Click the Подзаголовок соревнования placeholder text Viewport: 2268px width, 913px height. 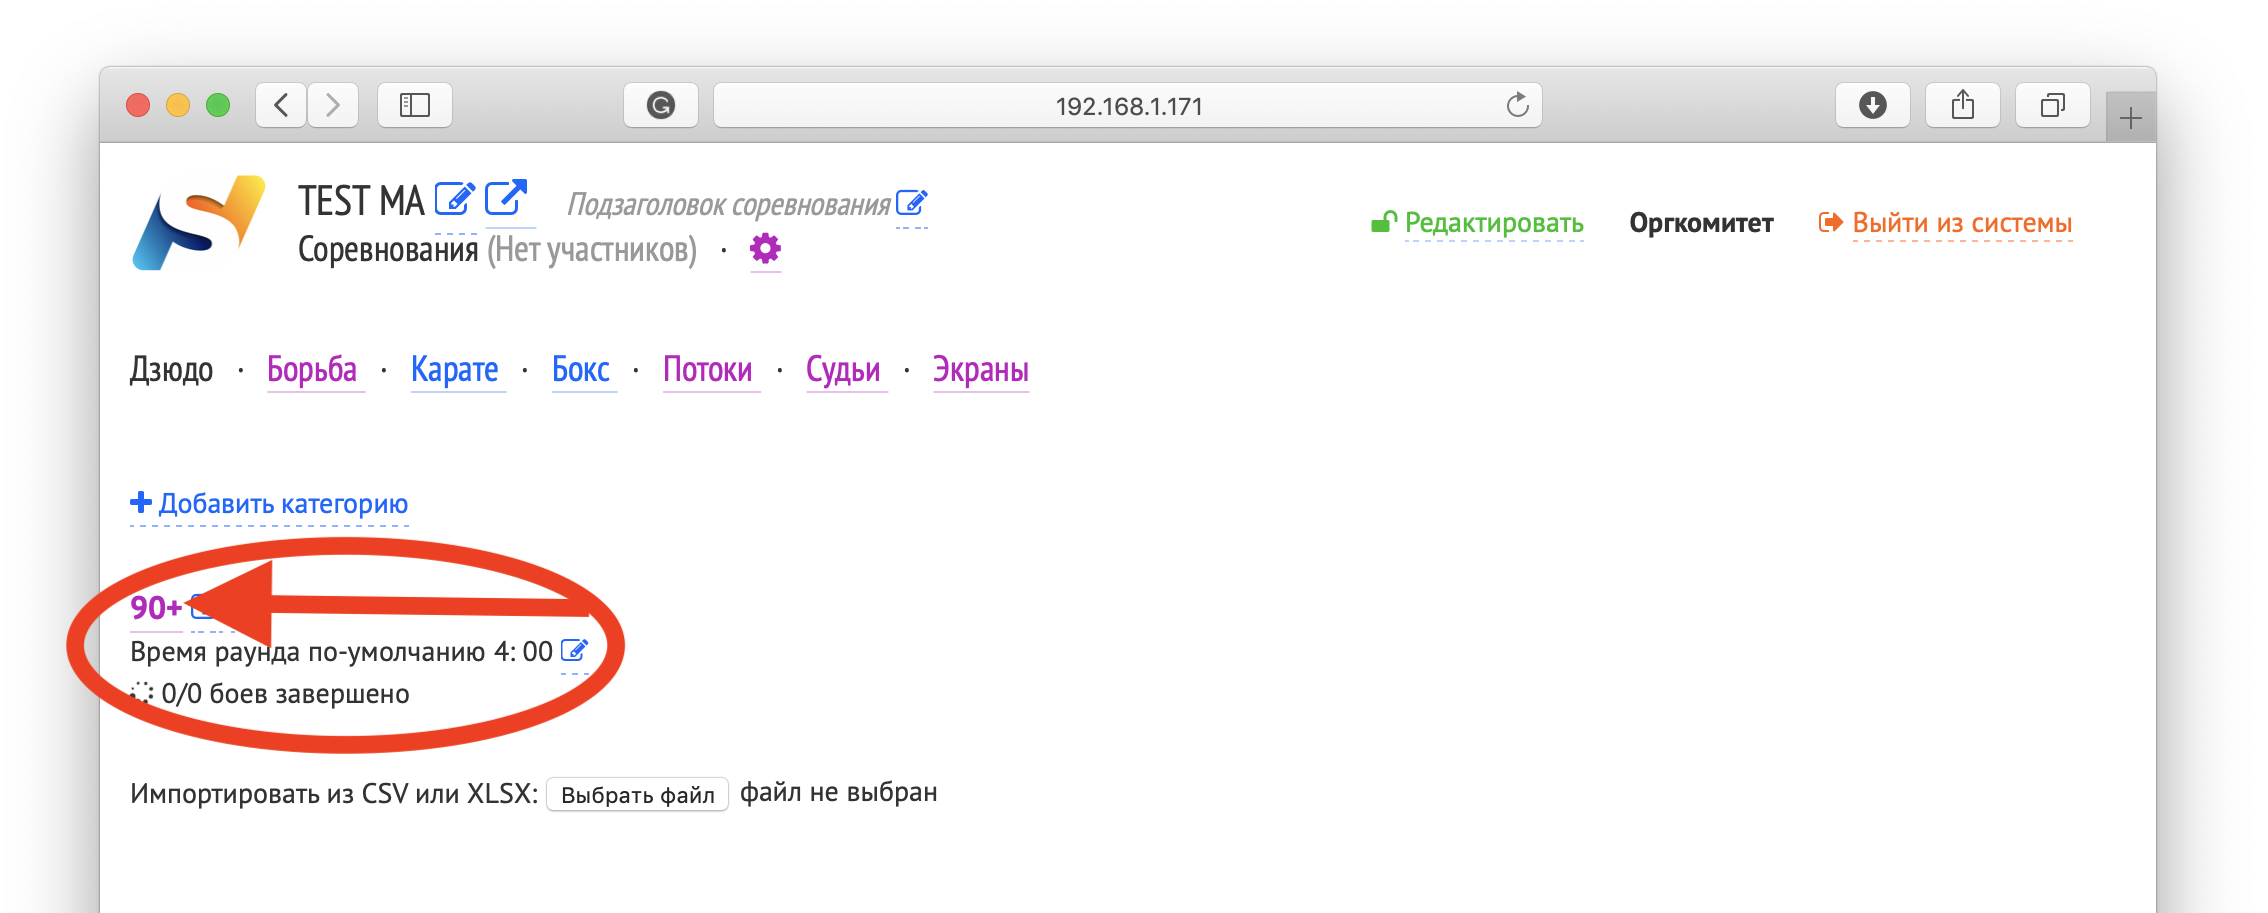728,204
